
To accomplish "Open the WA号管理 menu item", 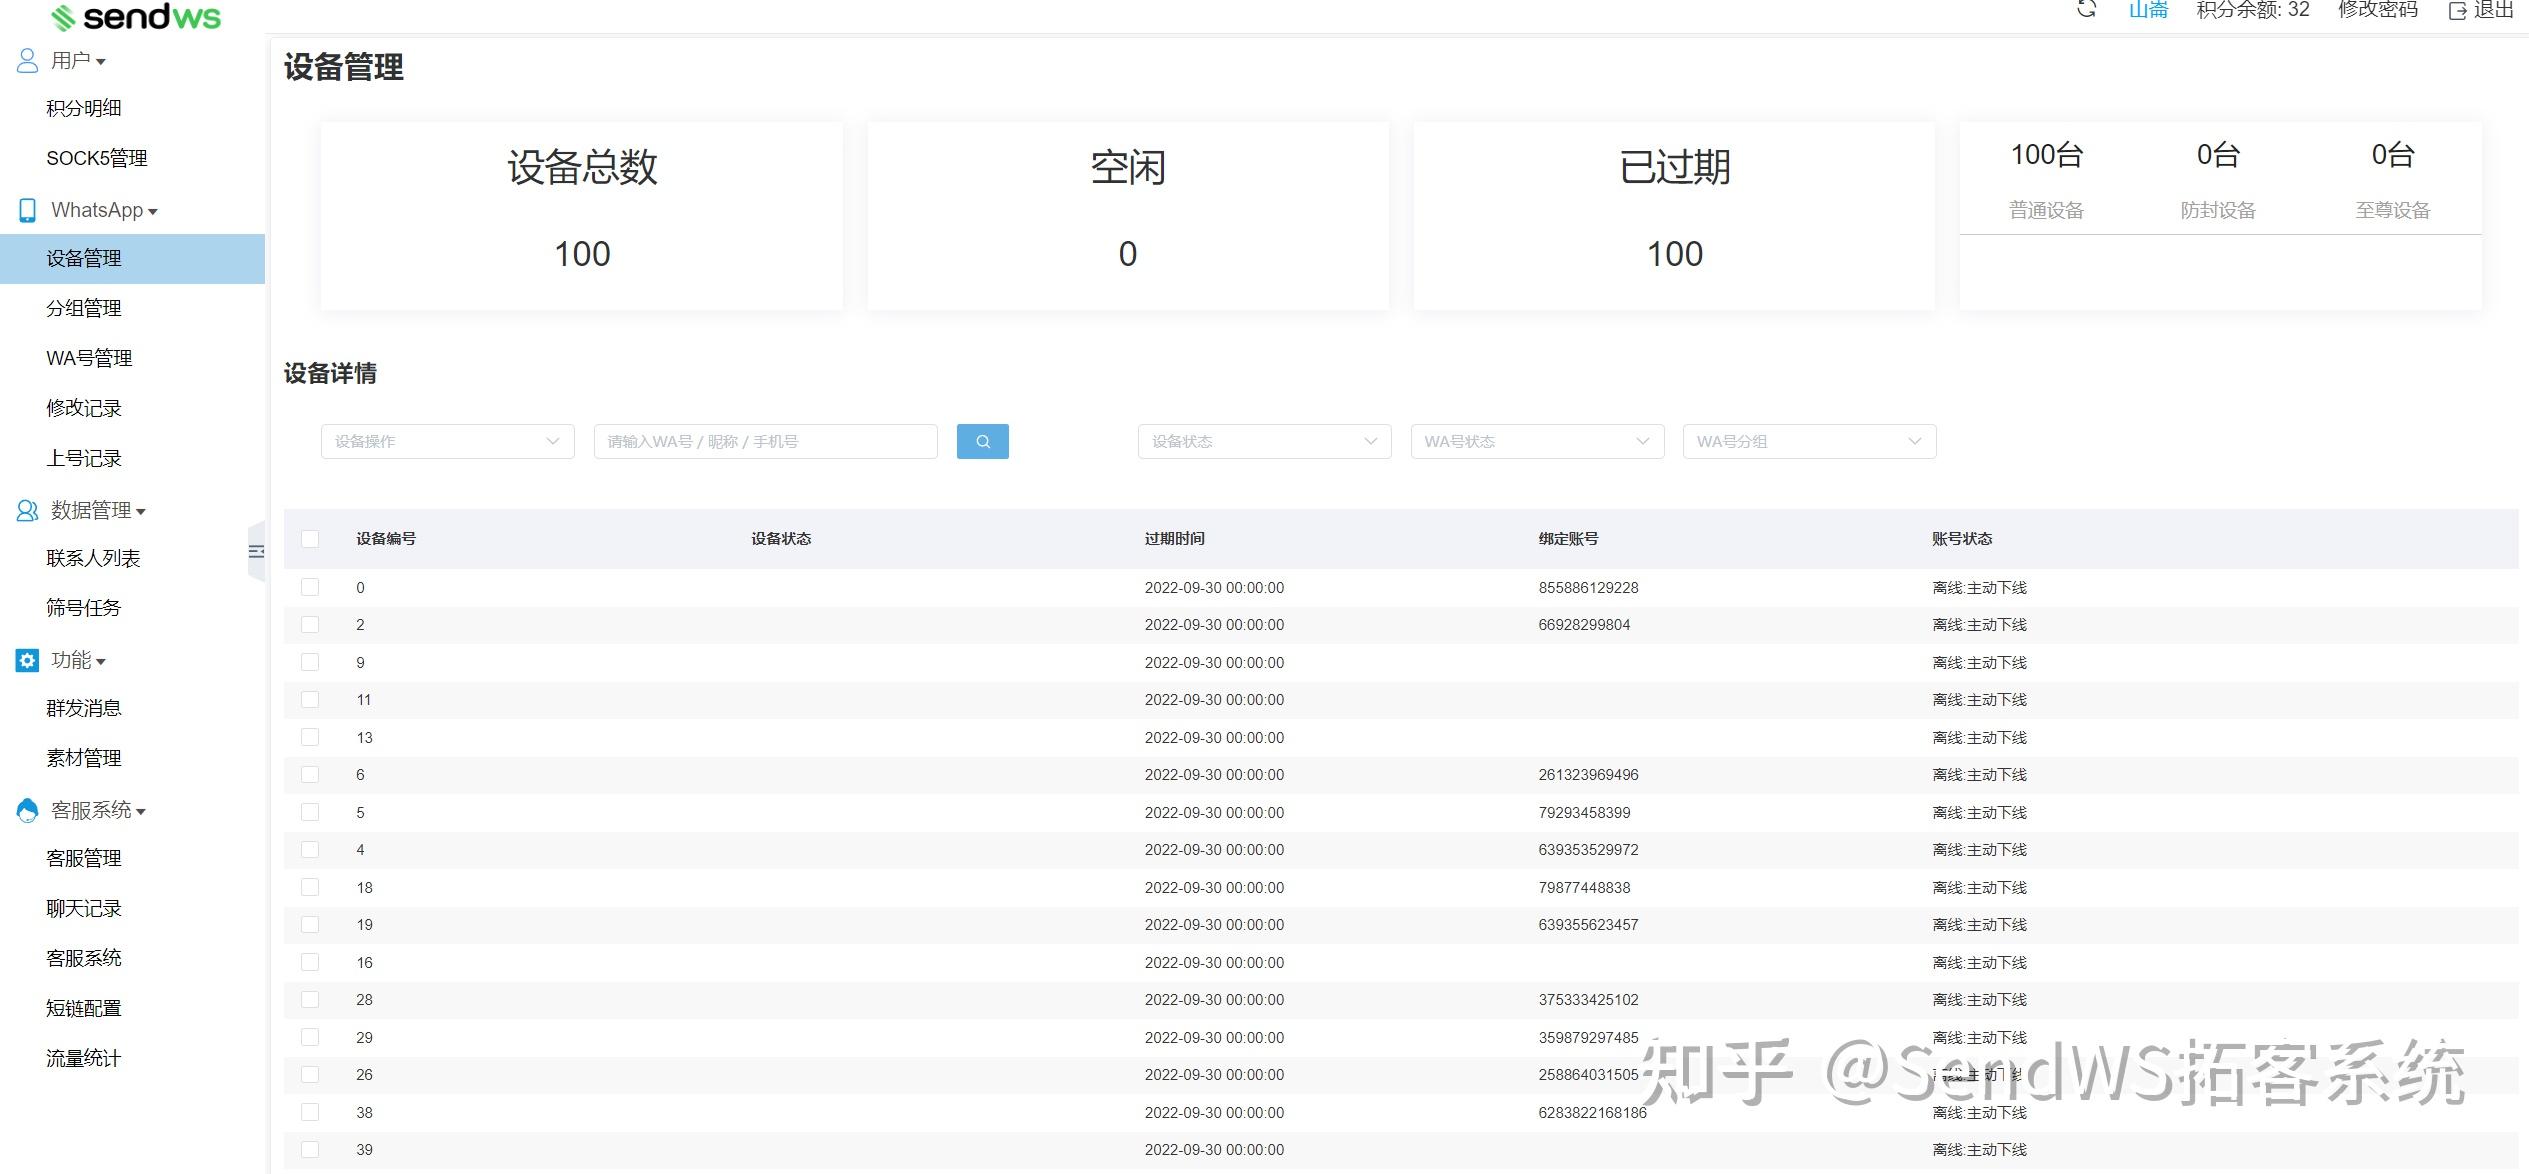I will [x=89, y=358].
